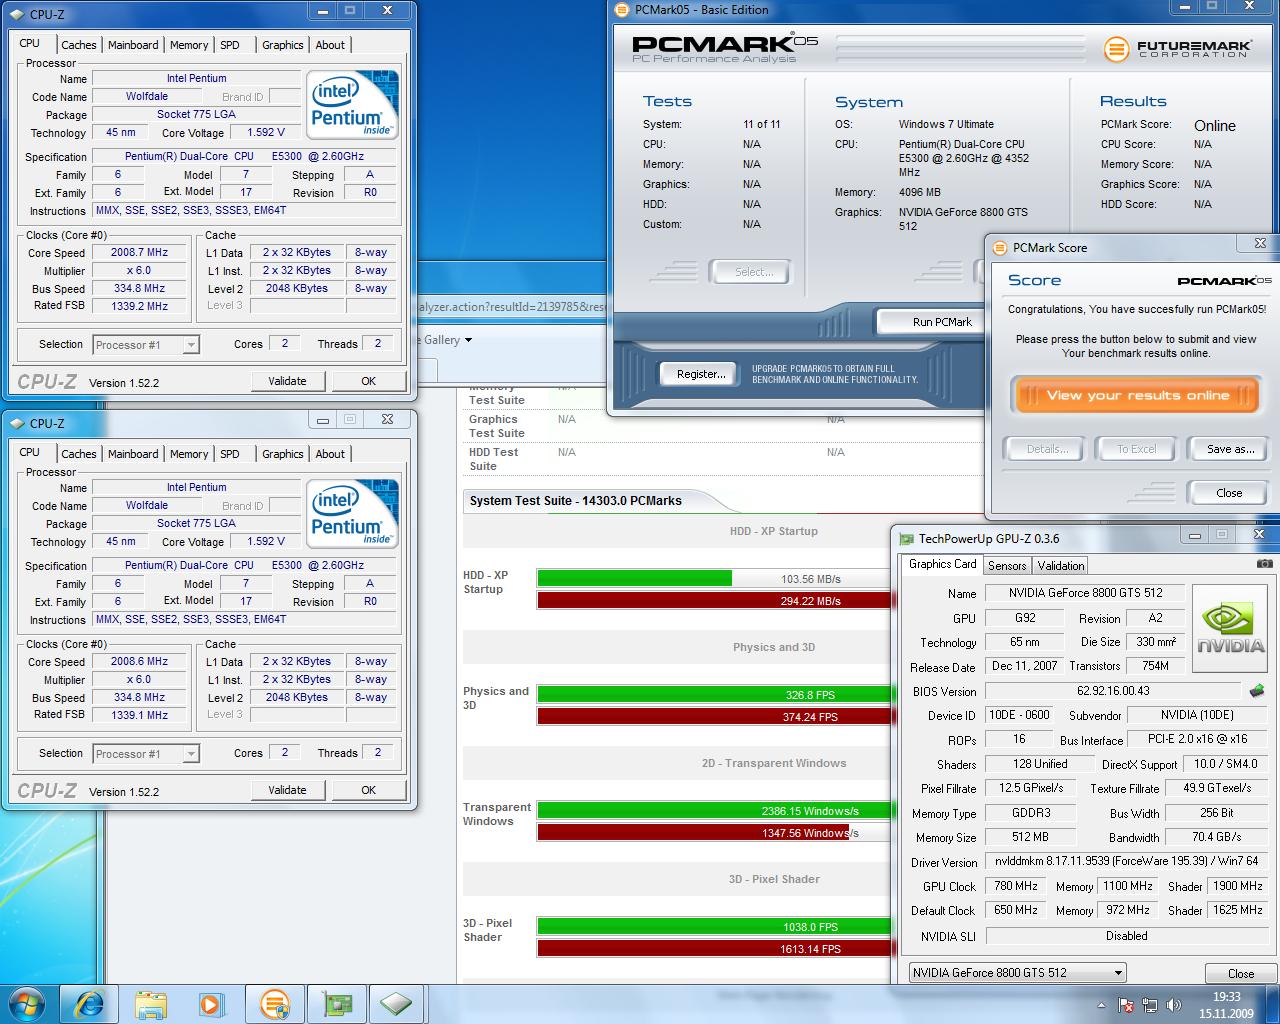Click View your results online button

(x=1137, y=395)
